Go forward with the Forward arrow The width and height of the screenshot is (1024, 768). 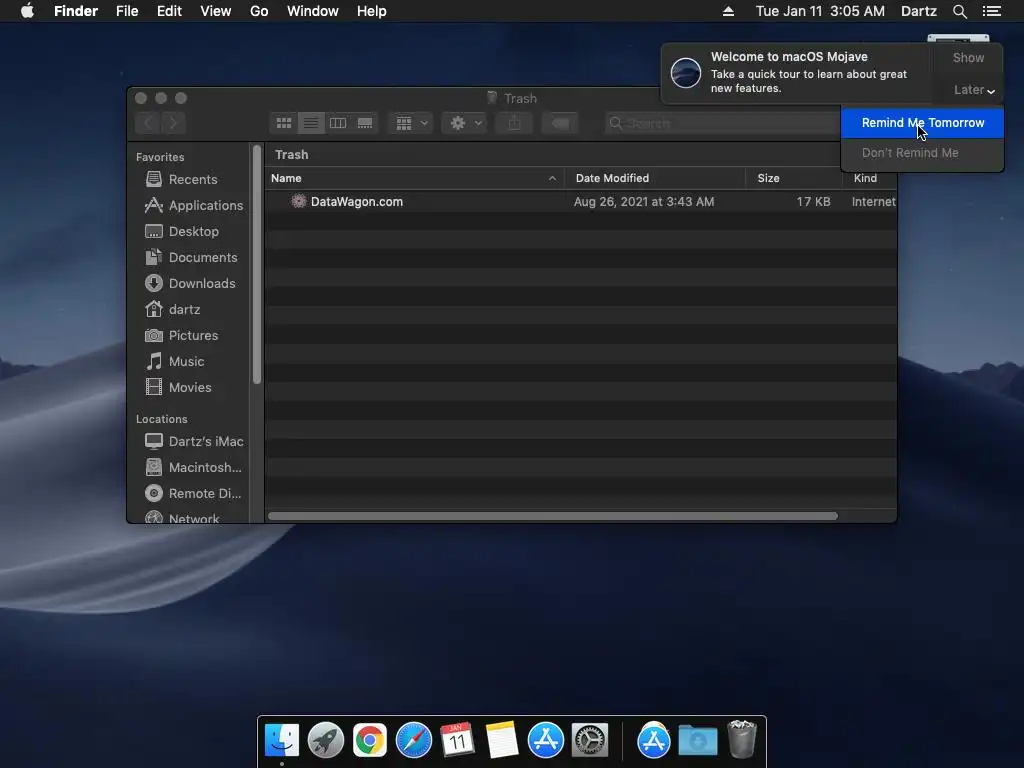(173, 123)
